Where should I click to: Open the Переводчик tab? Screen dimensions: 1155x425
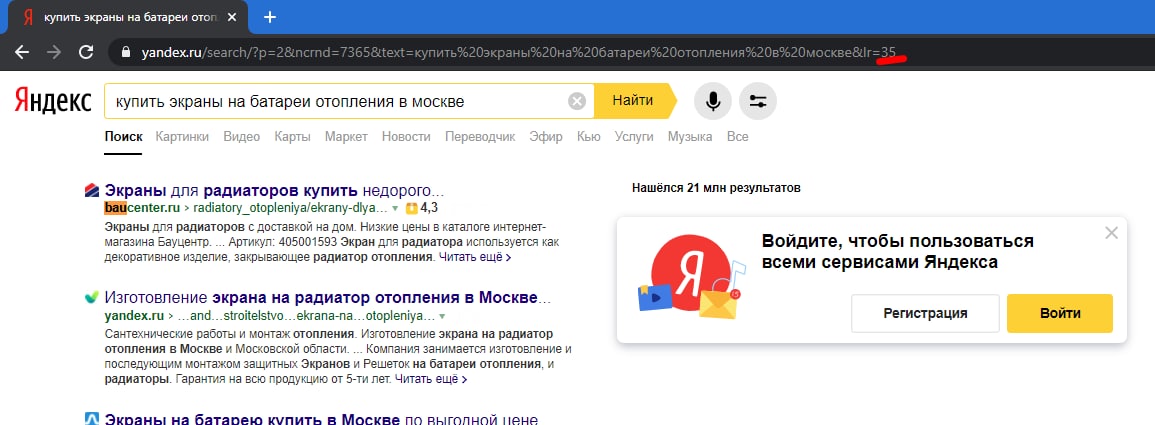(x=480, y=137)
